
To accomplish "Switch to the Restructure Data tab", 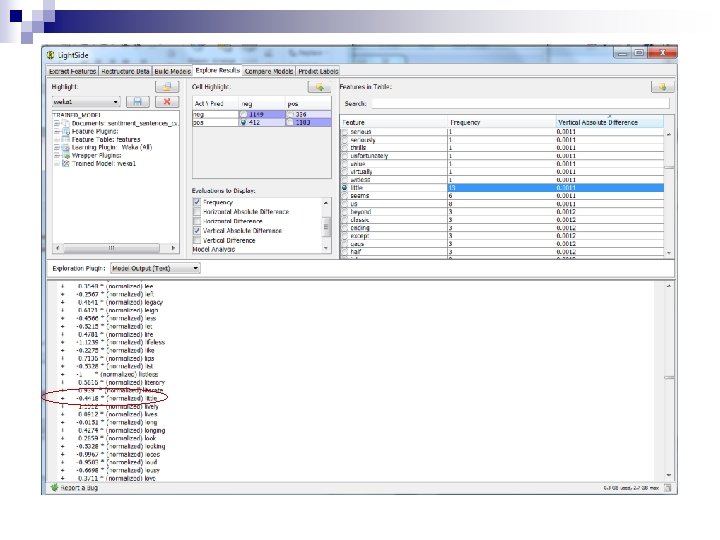I will (125, 71).
